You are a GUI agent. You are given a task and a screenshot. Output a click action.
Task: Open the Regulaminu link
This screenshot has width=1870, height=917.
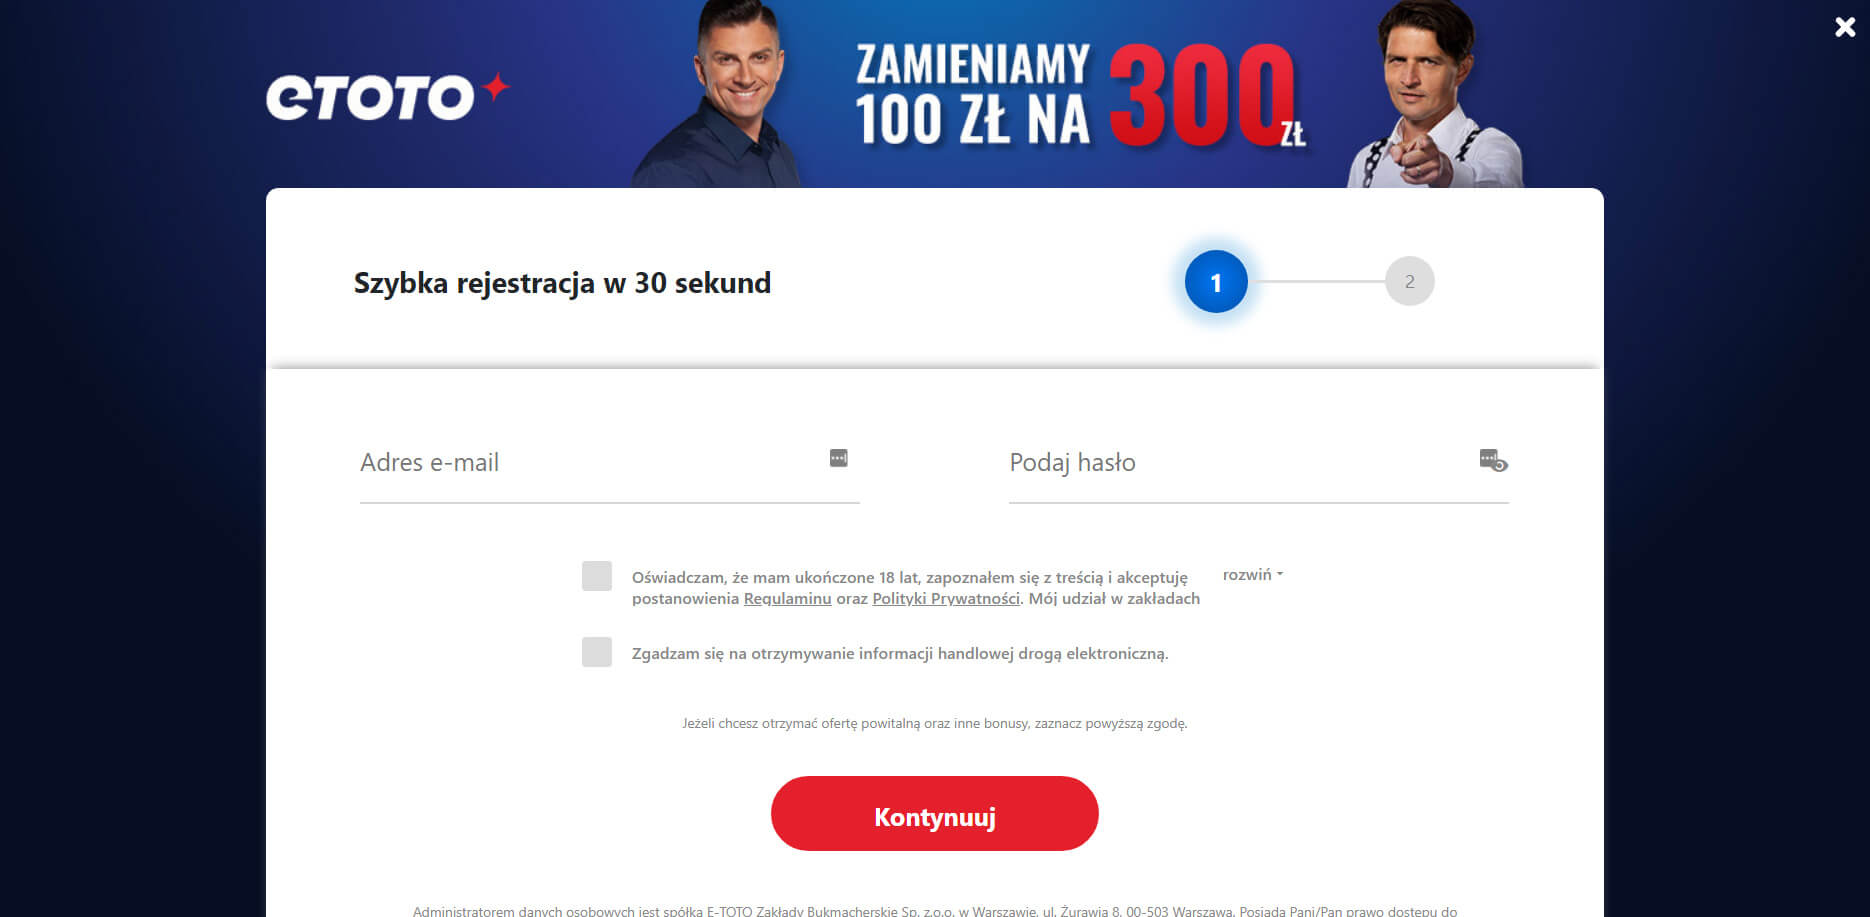click(x=788, y=598)
